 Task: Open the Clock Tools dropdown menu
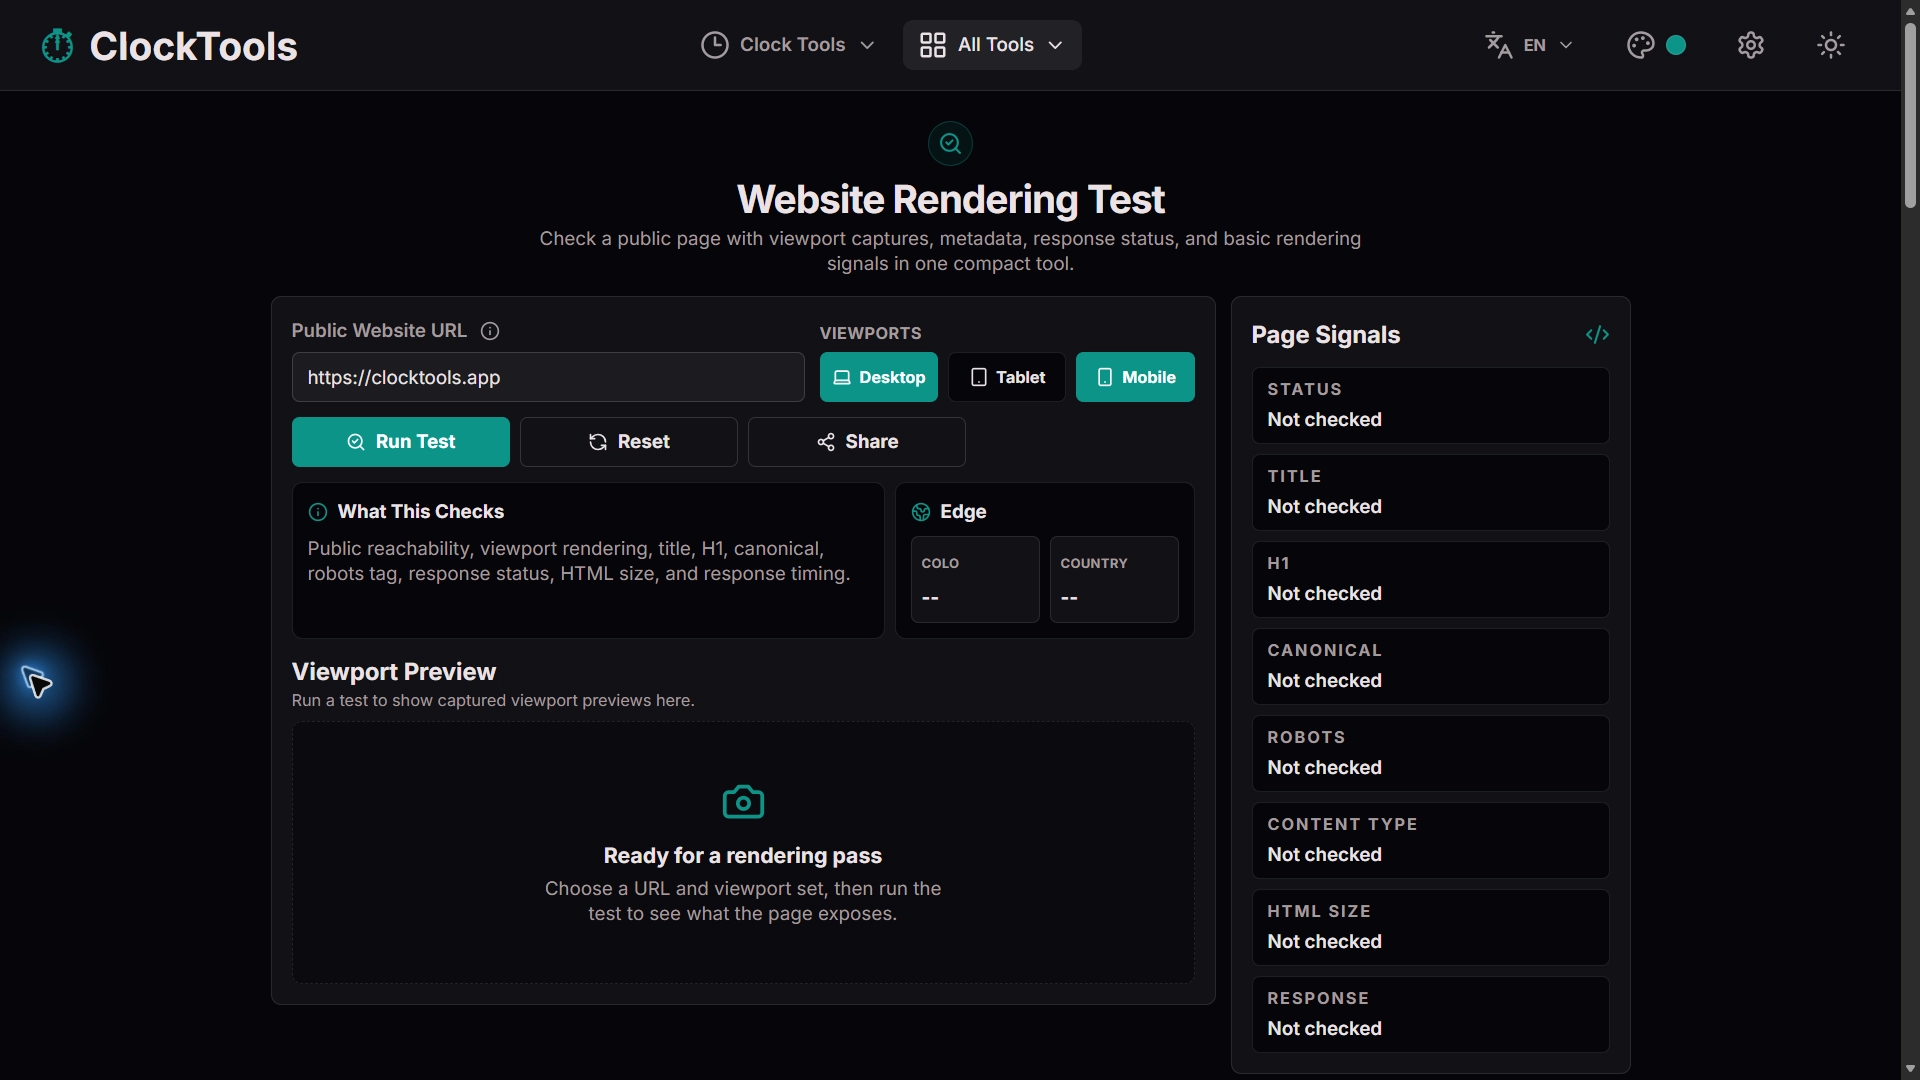tap(788, 45)
